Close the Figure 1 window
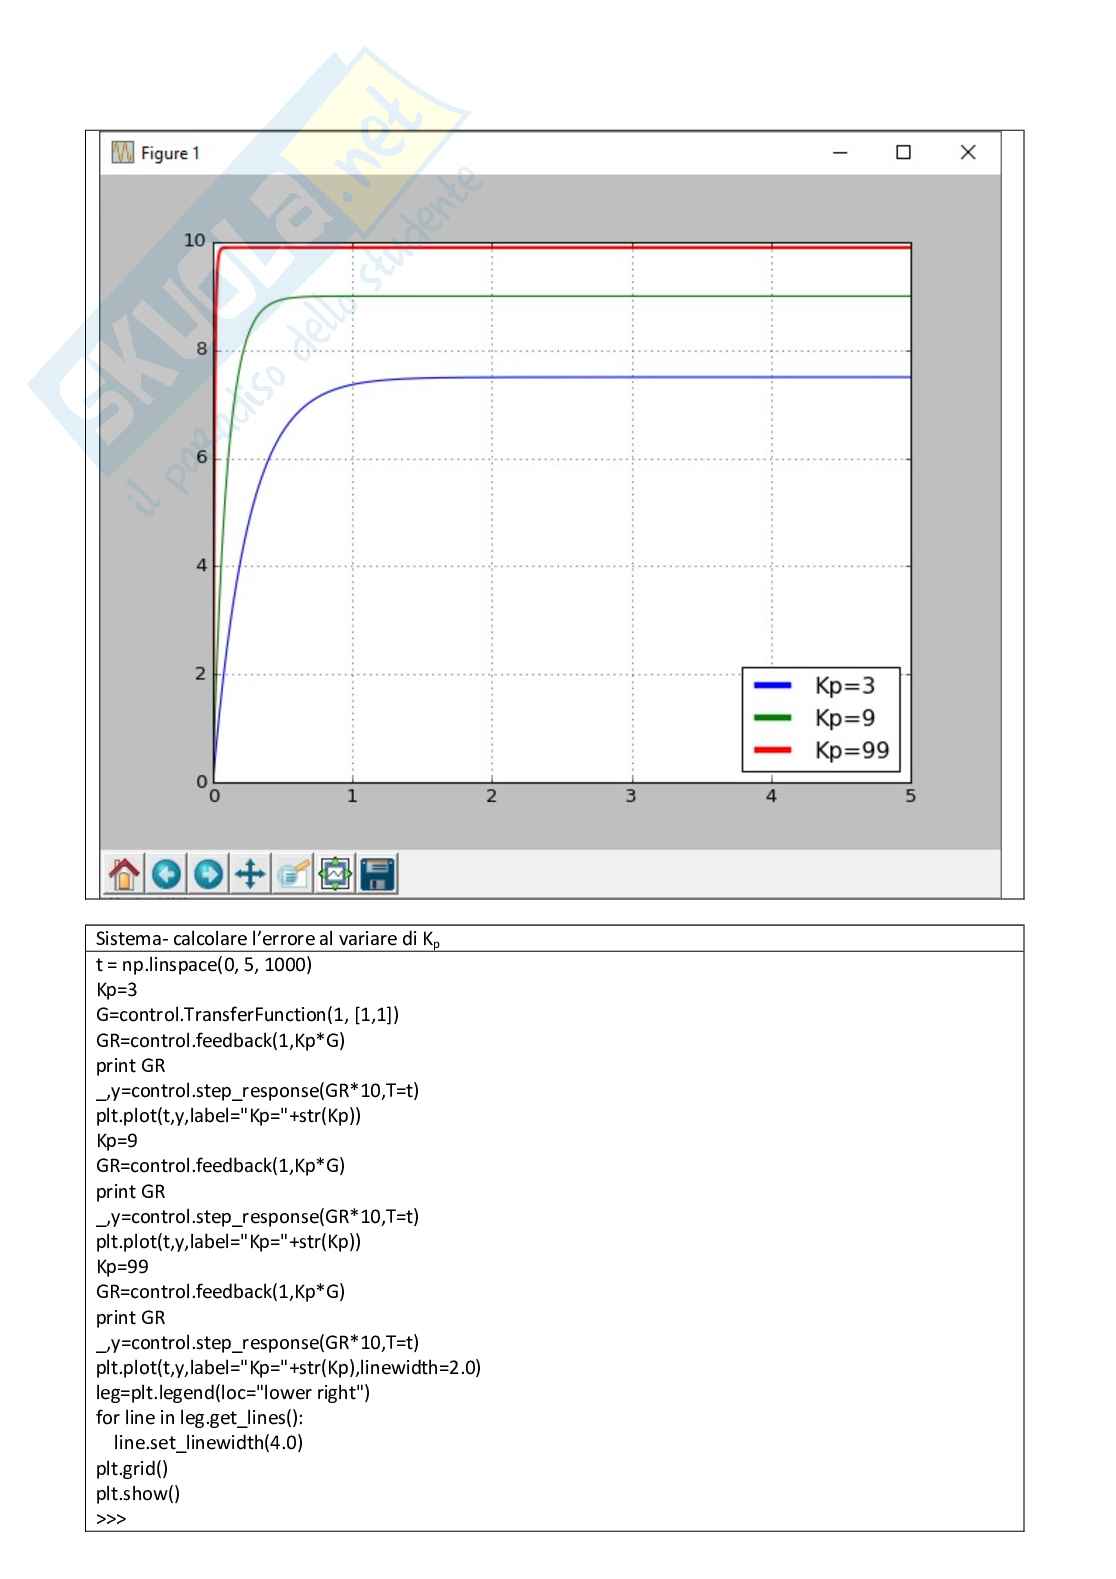This screenshot has width=1116, height=1579. click(967, 153)
